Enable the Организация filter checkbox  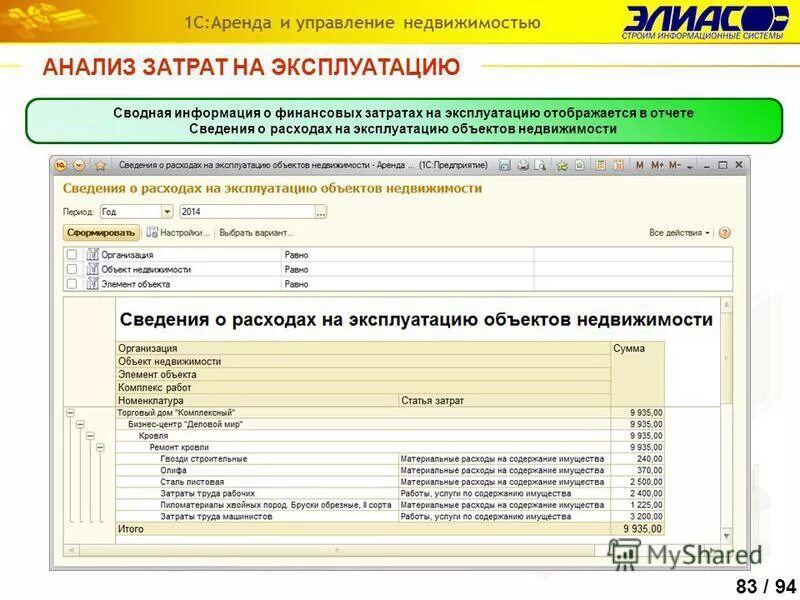(x=71, y=255)
